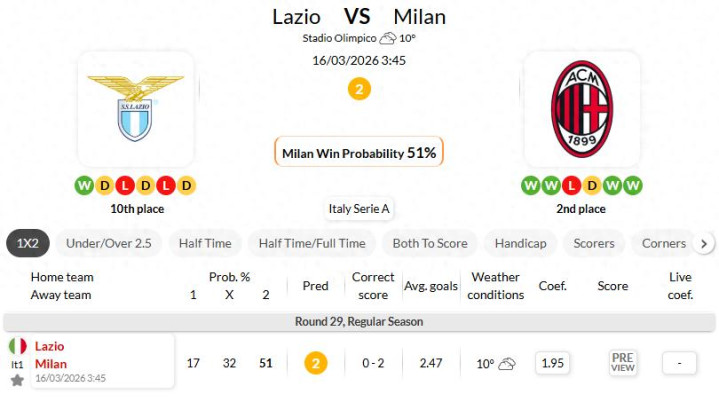Switch to the Both To Score tab
The width and height of the screenshot is (719, 402).
pos(430,243)
